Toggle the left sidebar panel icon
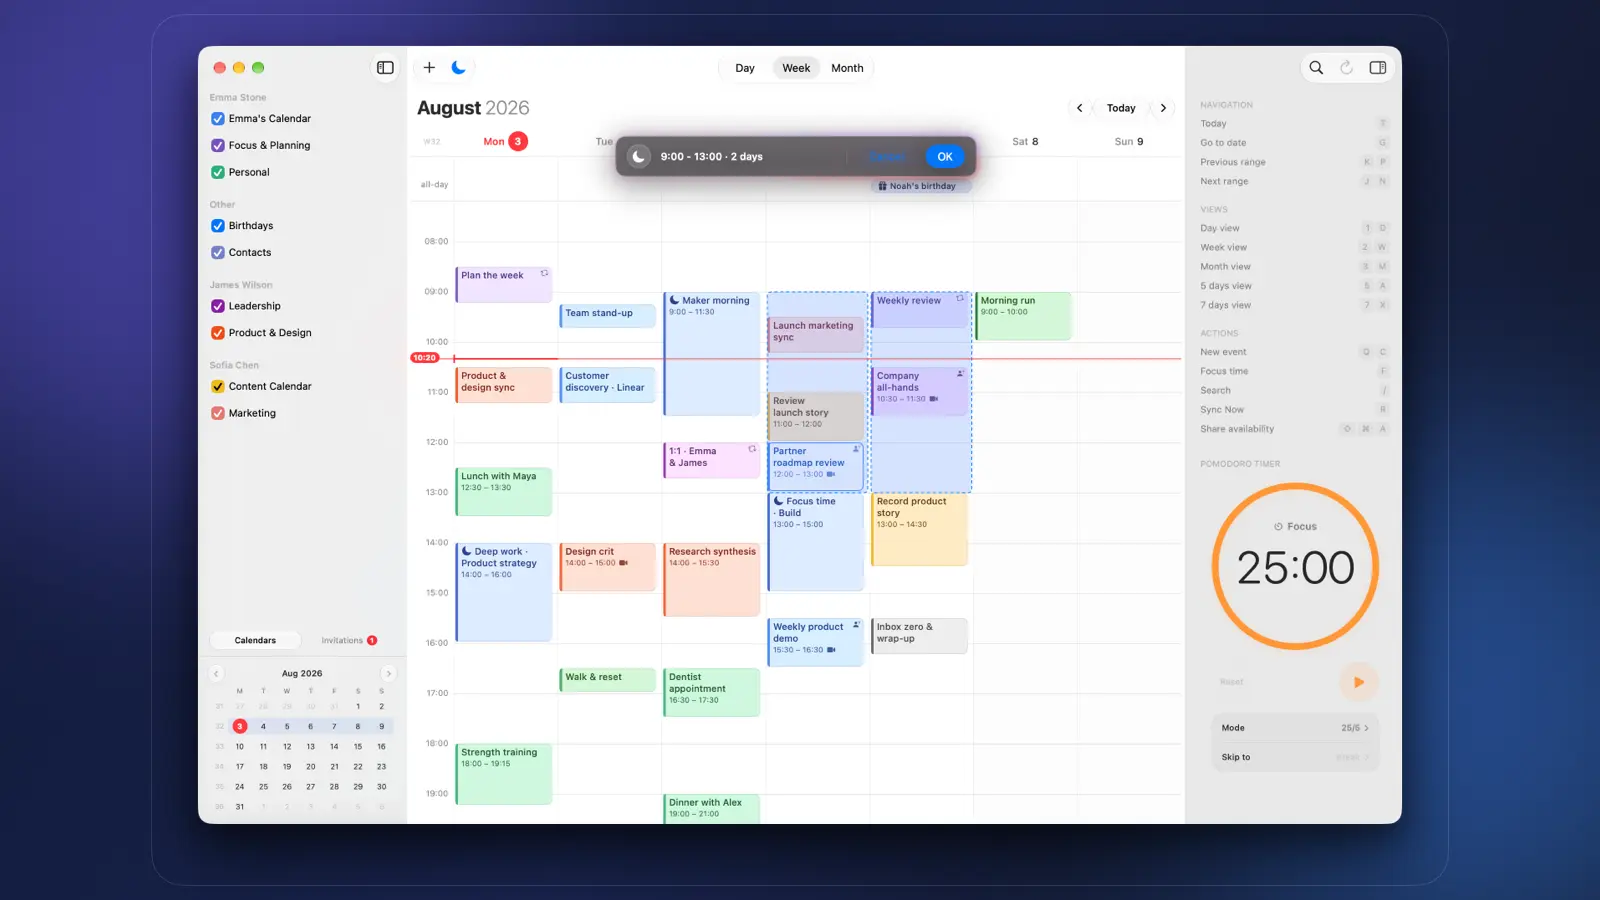This screenshot has height=900, width=1600. pos(385,68)
